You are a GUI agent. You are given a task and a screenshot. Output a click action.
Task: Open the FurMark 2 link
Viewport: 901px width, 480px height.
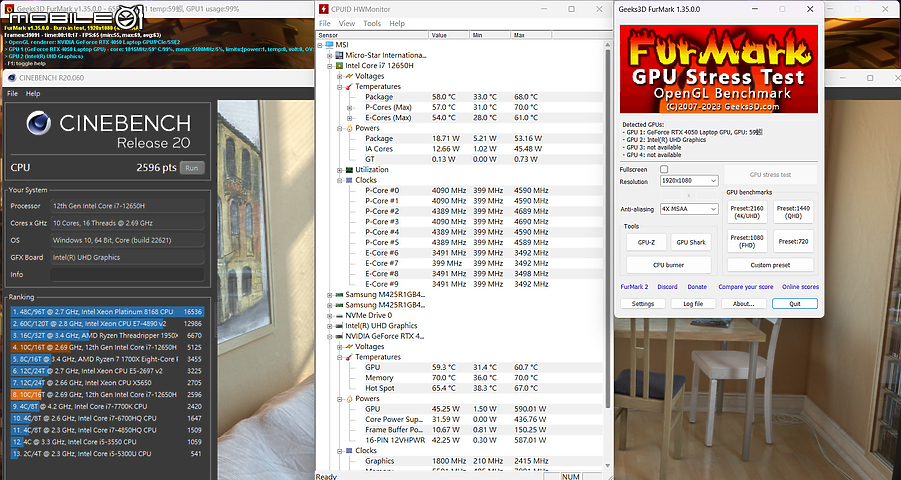point(634,286)
